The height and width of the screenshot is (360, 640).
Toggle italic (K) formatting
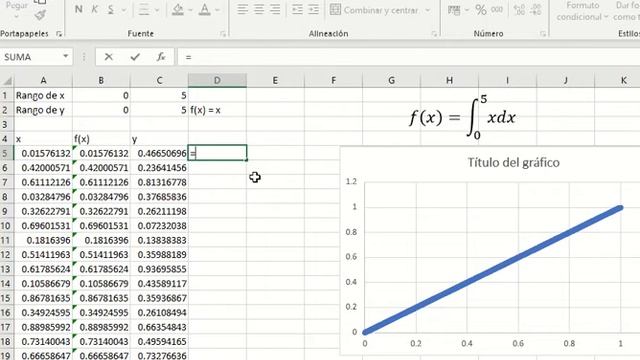(94, 9)
